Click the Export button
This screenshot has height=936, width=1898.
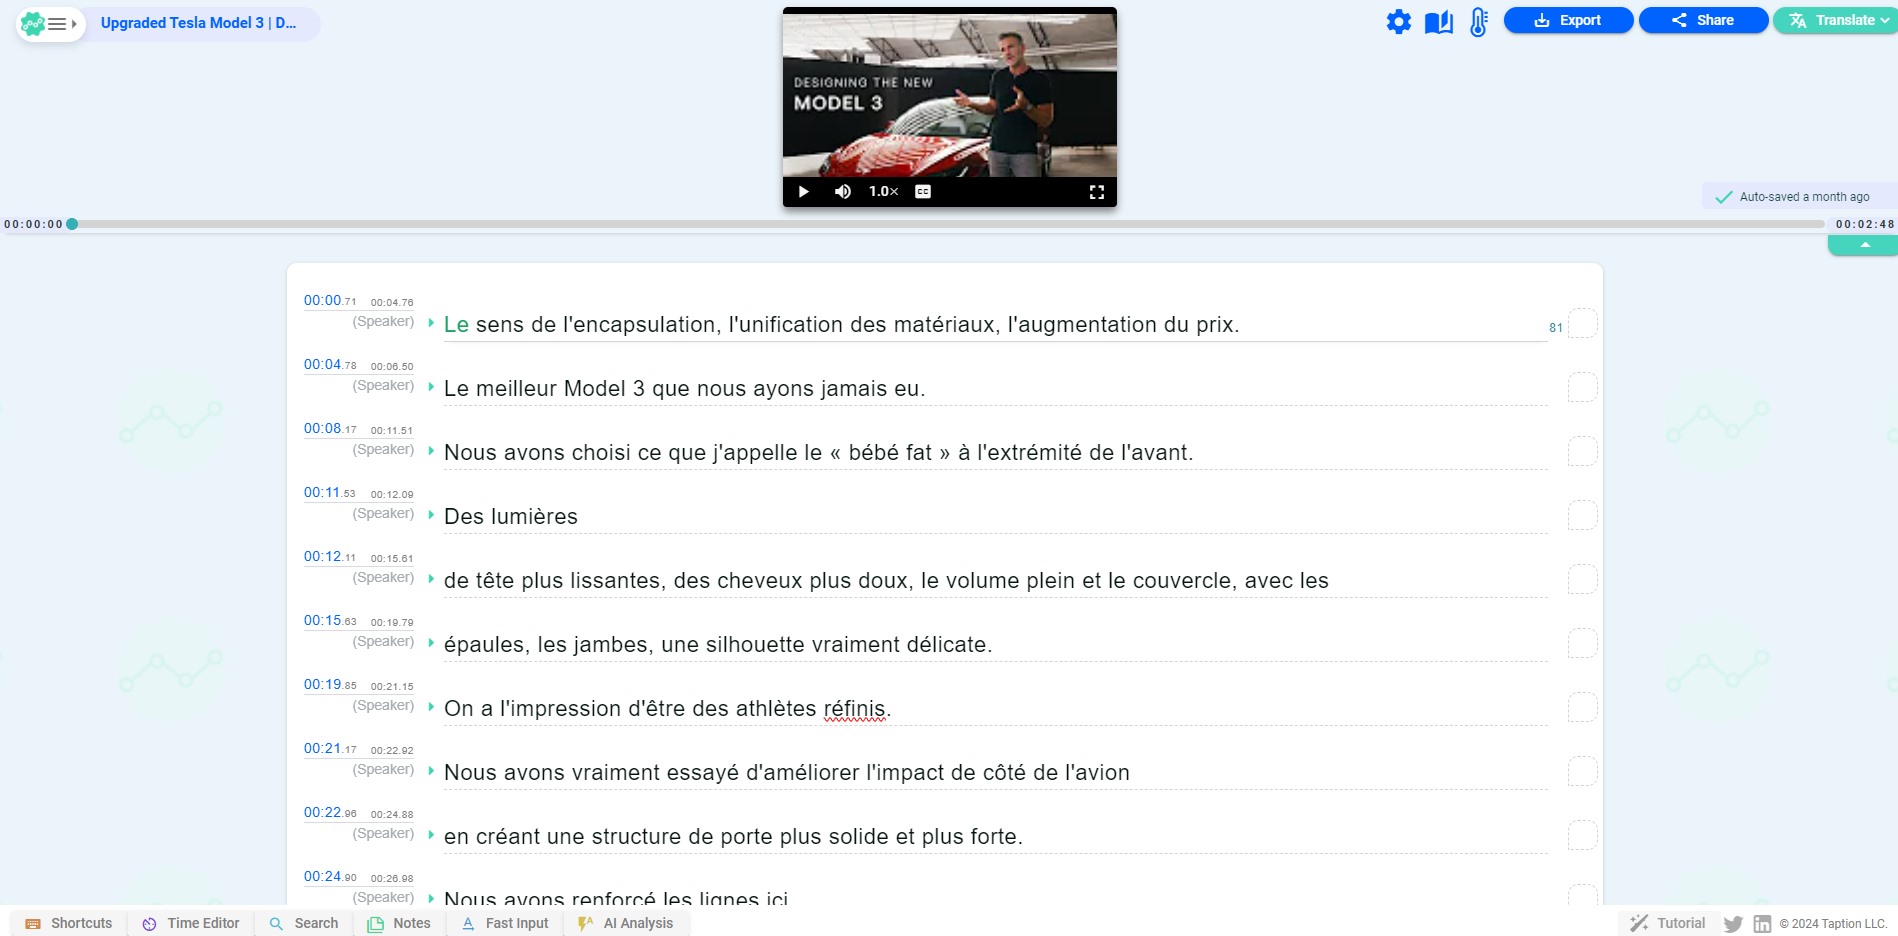(1568, 20)
